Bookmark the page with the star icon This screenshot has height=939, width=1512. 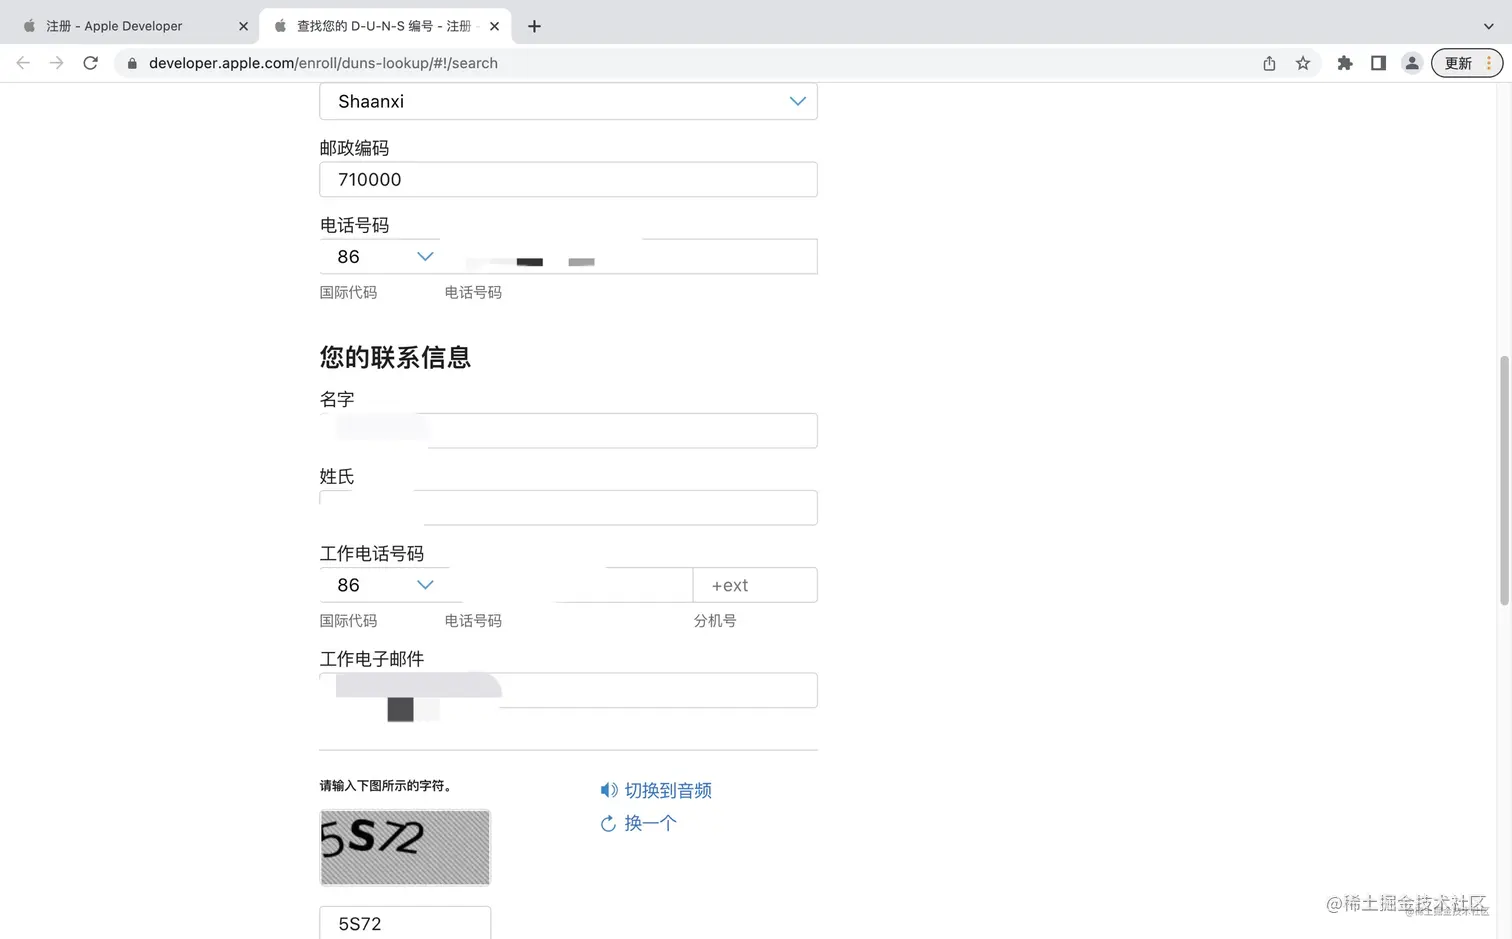click(x=1303, y=63)
